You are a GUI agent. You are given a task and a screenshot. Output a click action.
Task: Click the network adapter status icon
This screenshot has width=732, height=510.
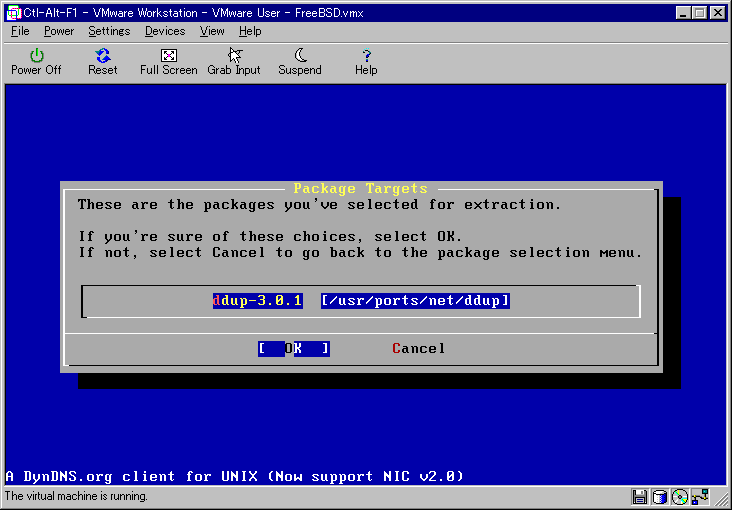click(x=700, y=497)
